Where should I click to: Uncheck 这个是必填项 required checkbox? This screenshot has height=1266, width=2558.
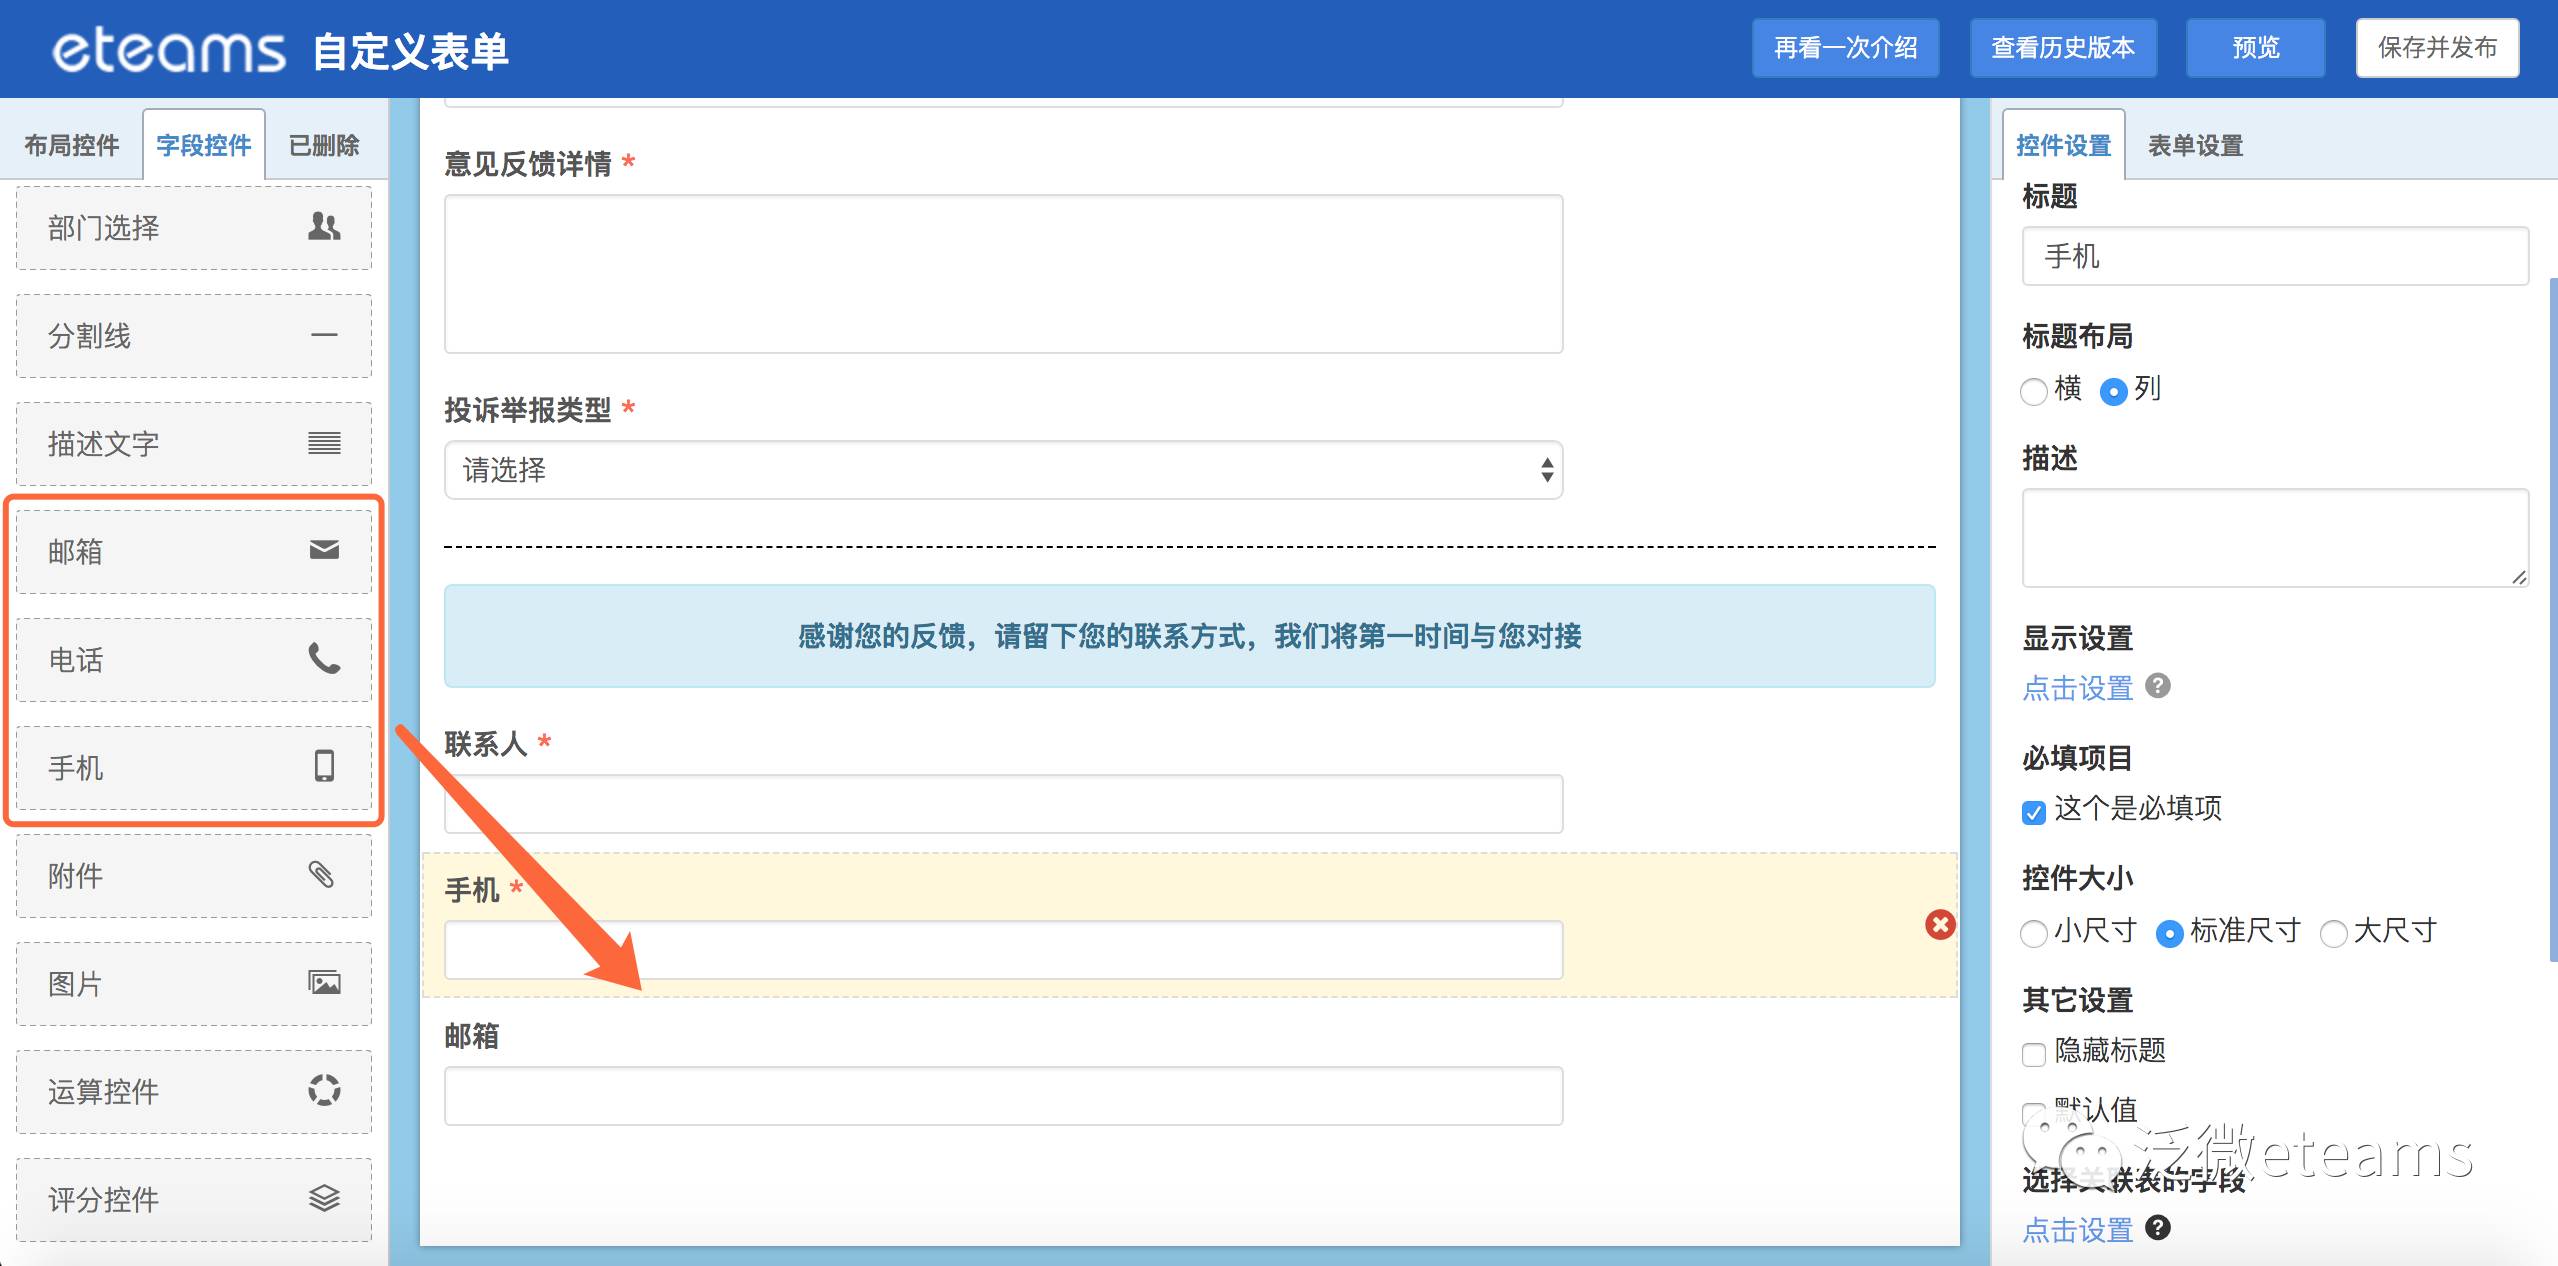click(x=2033, y=812)
